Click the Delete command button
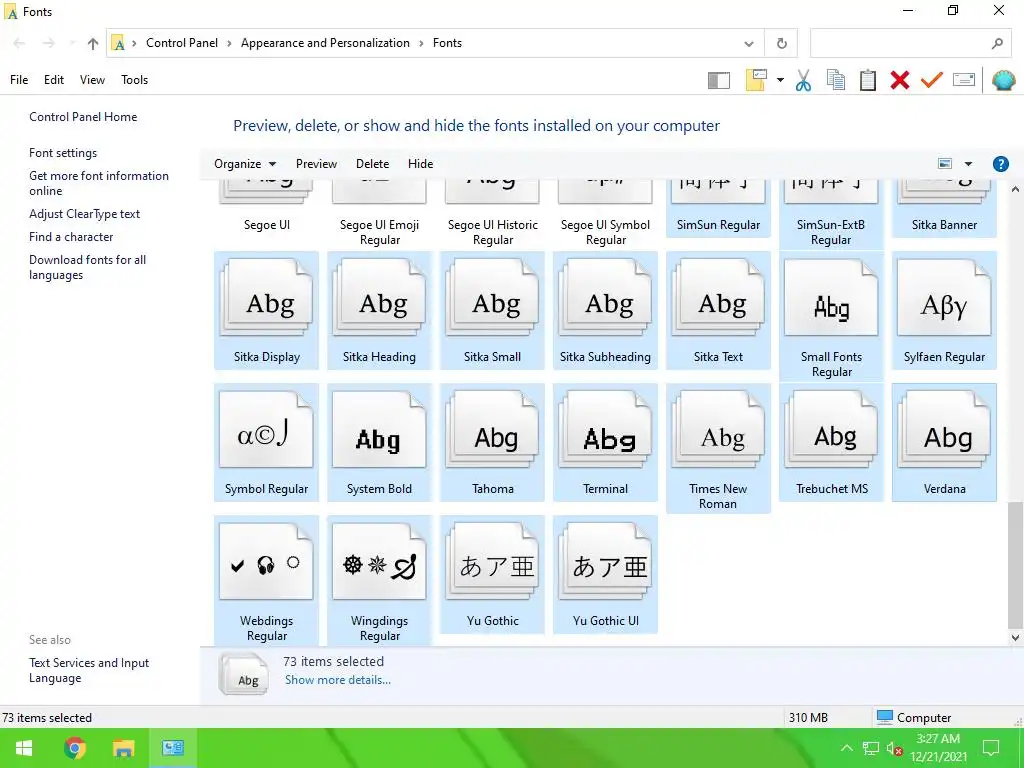1024x768 pixels. [372, 164]
